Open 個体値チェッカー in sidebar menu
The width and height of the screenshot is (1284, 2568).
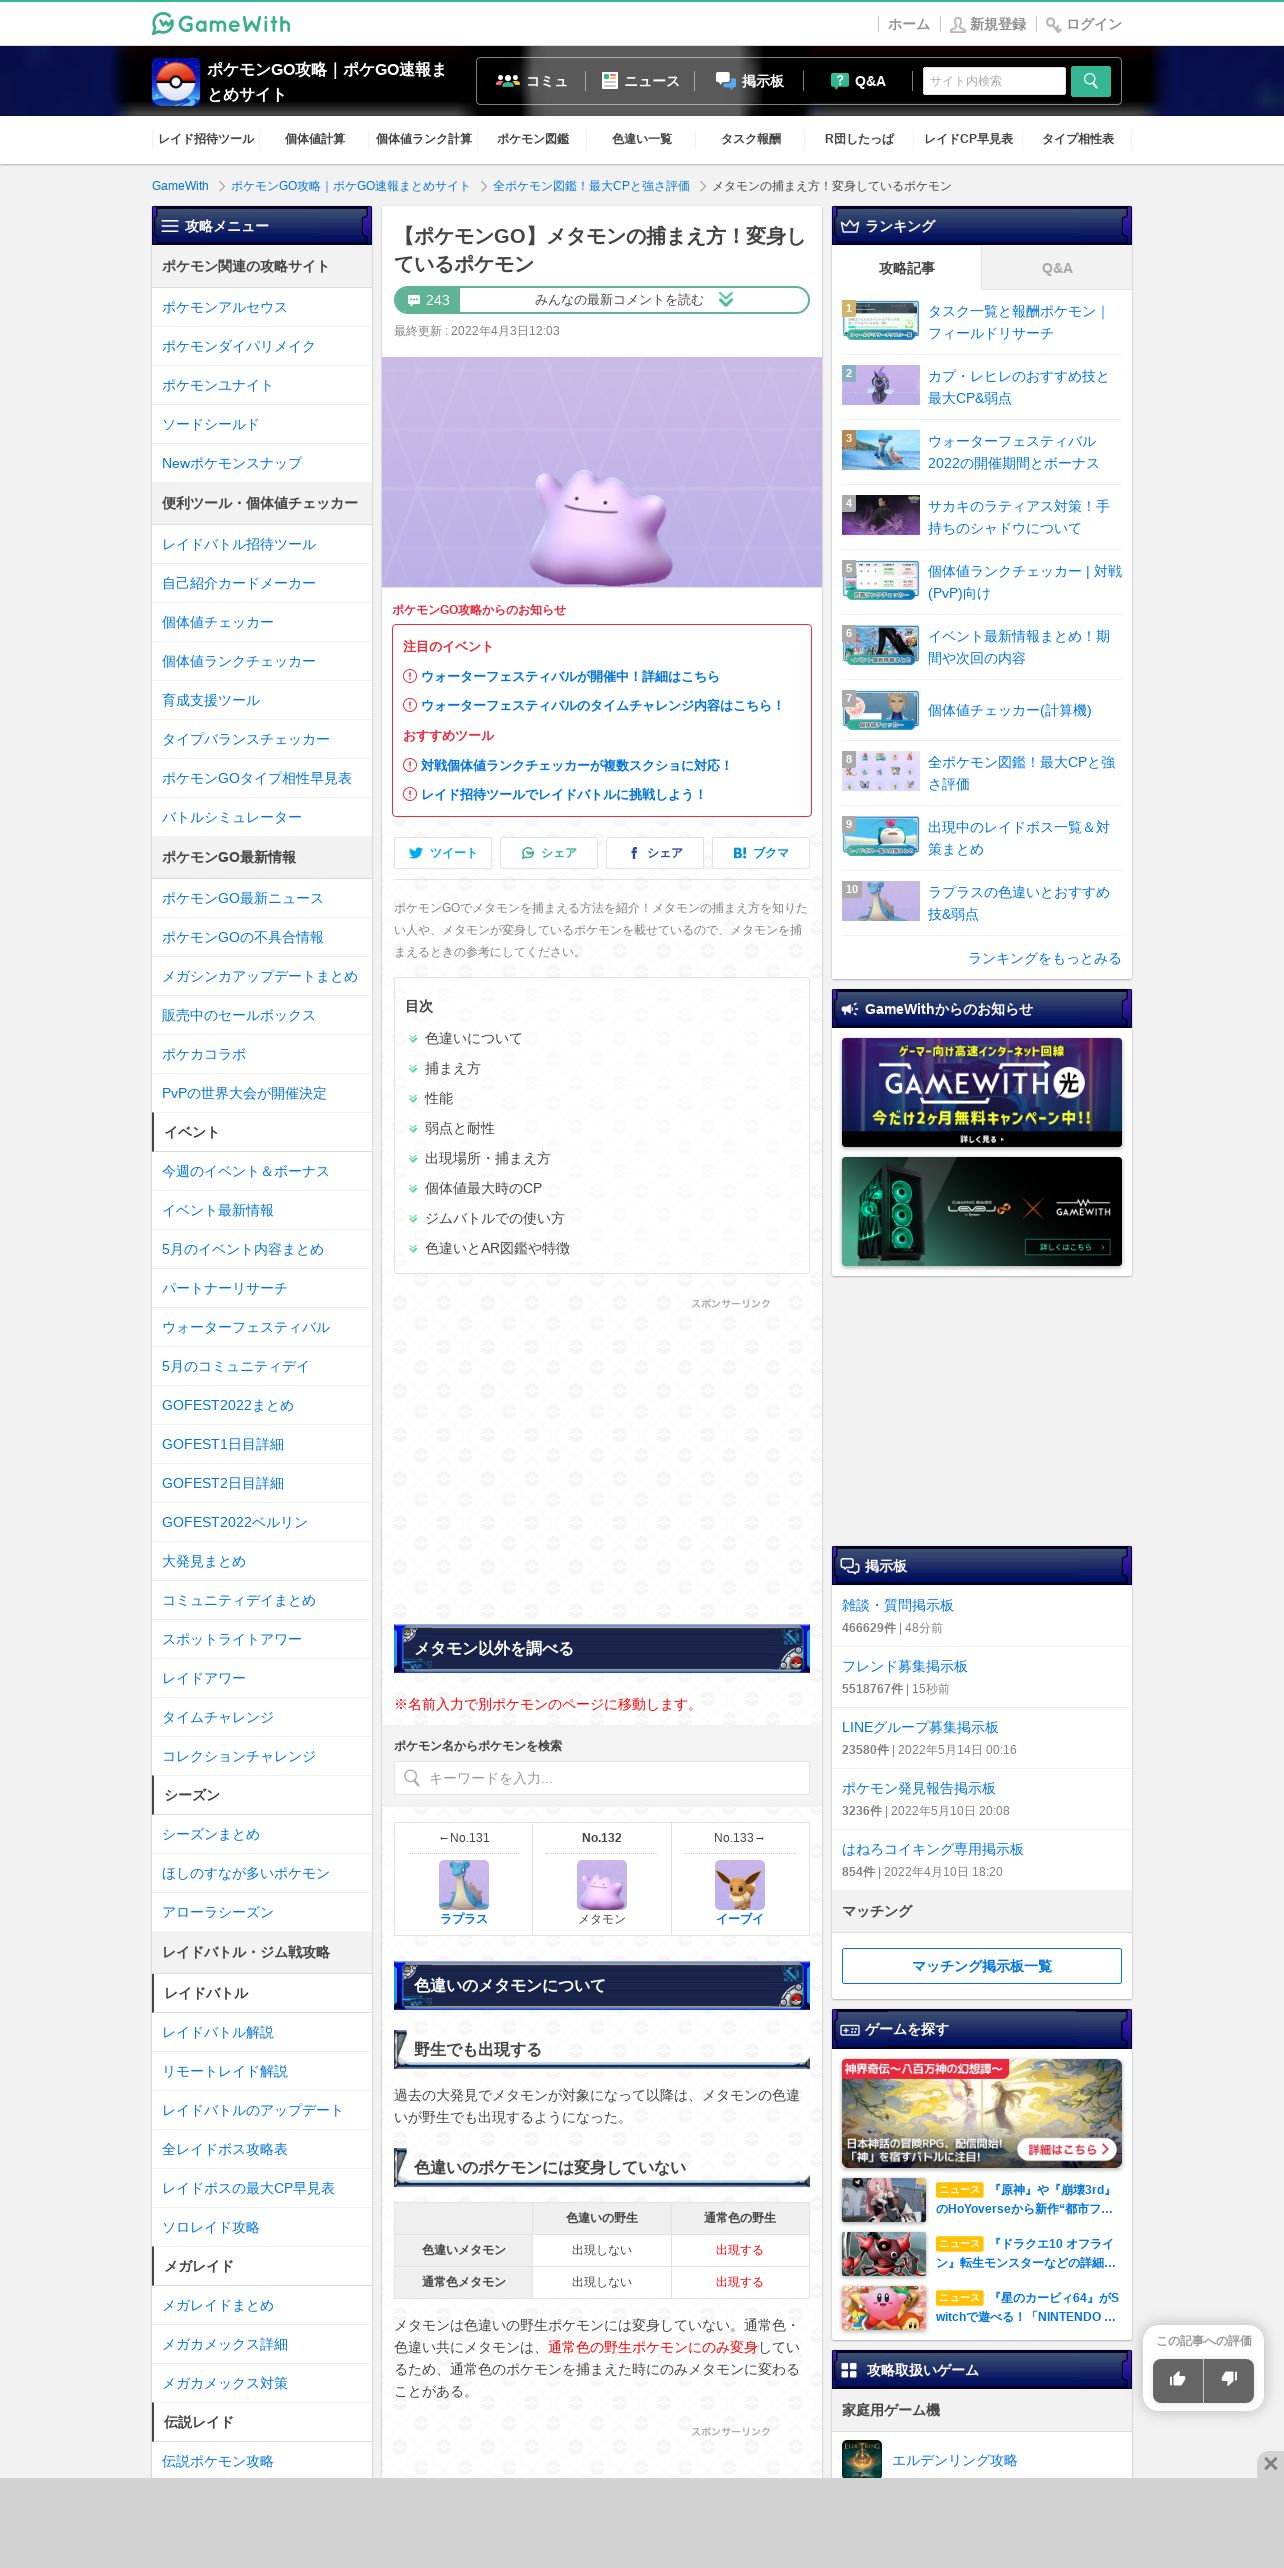tap(262, 622)
